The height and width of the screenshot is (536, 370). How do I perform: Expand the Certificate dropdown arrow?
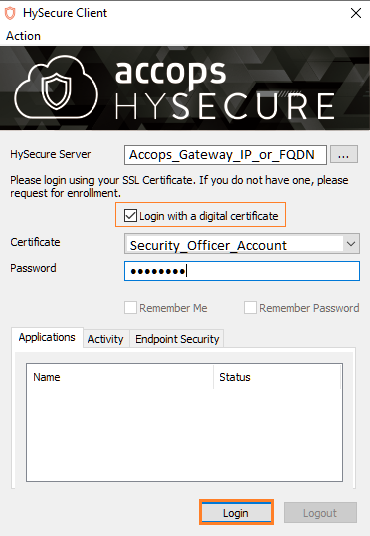tap(351, 244)
